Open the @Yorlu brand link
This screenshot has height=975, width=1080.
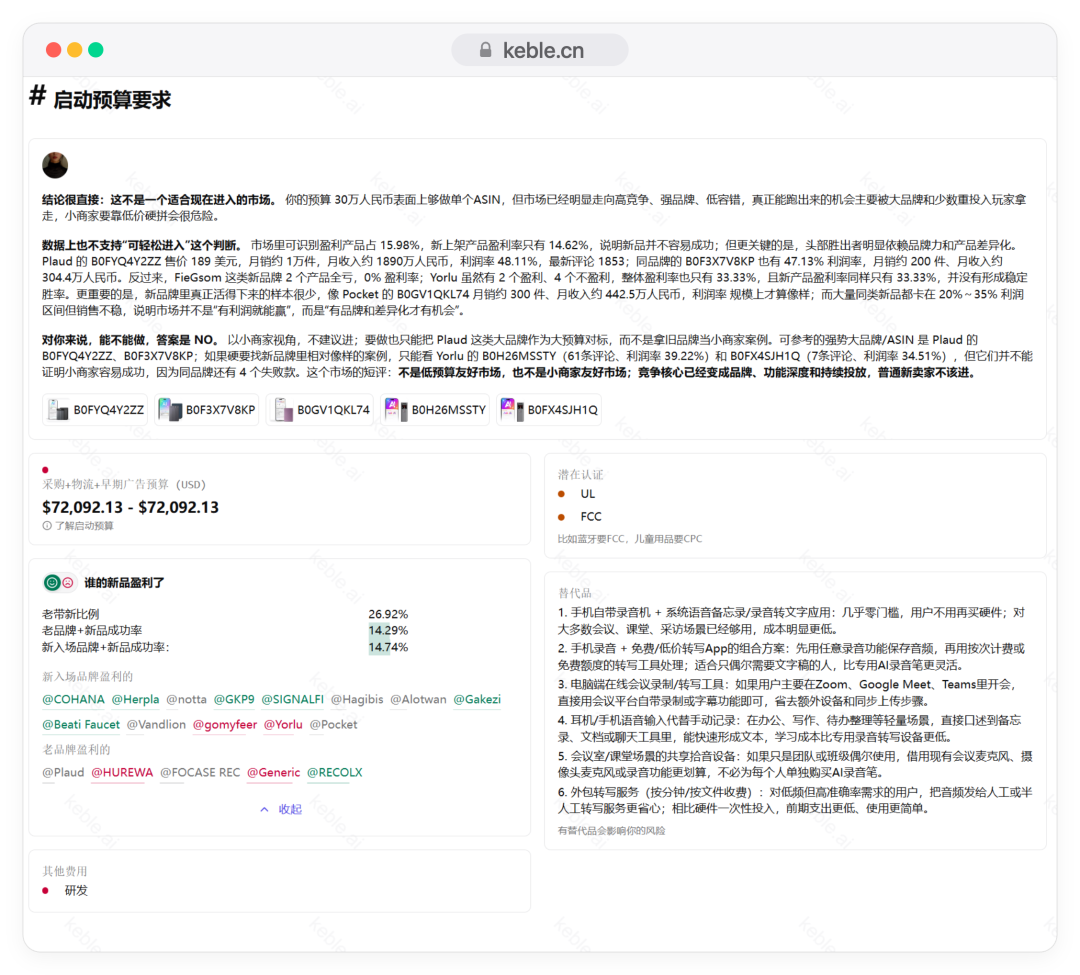tap(283, 724)
